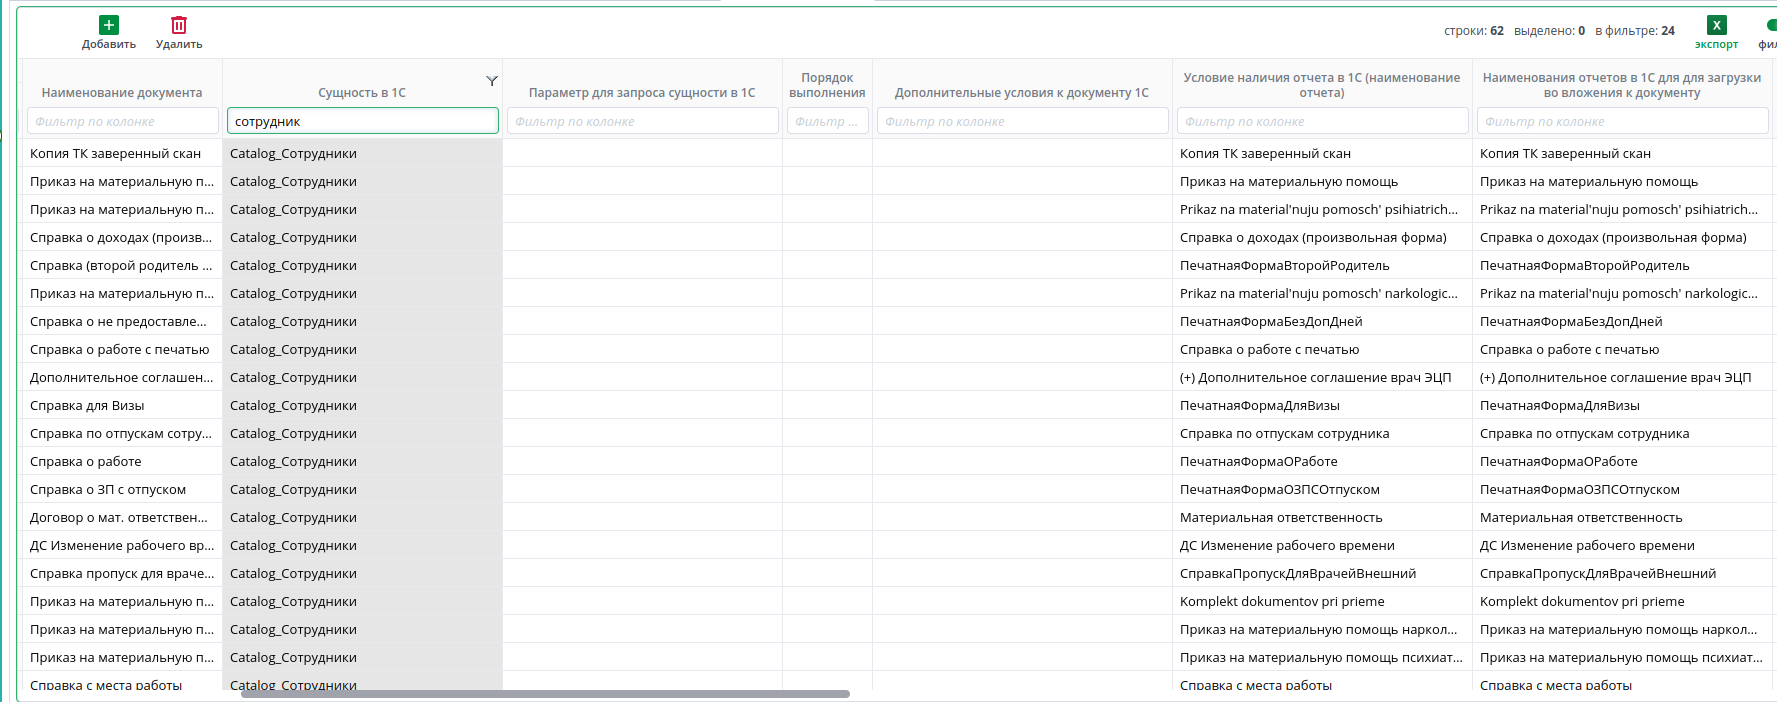1777x702 pixels.
Task: Click the filter field containing сотрудник
Action: coord(362,121)
